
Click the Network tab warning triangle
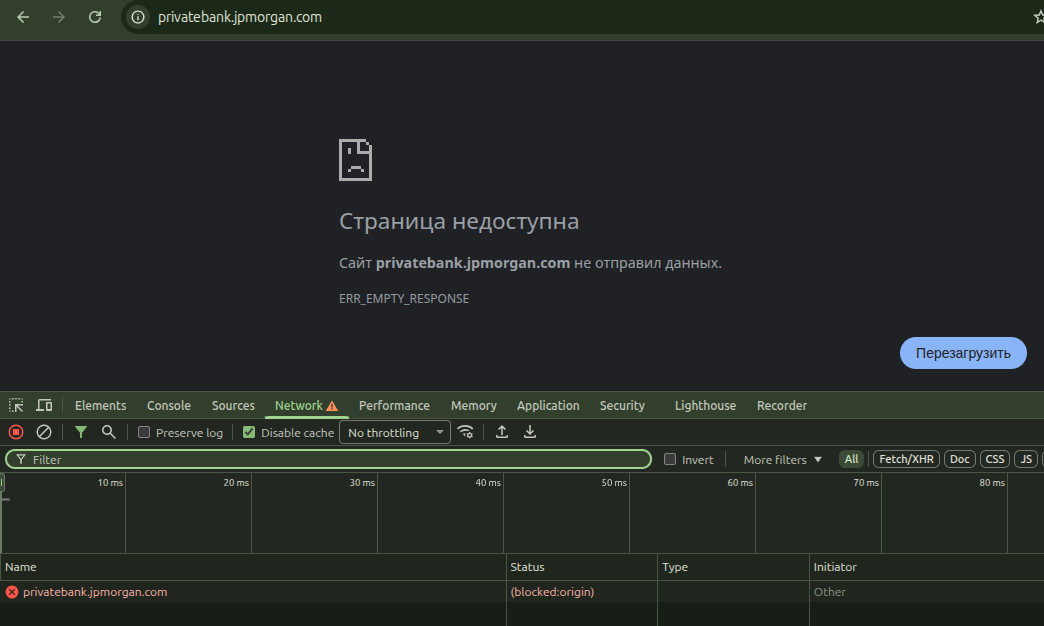[332, 406]
